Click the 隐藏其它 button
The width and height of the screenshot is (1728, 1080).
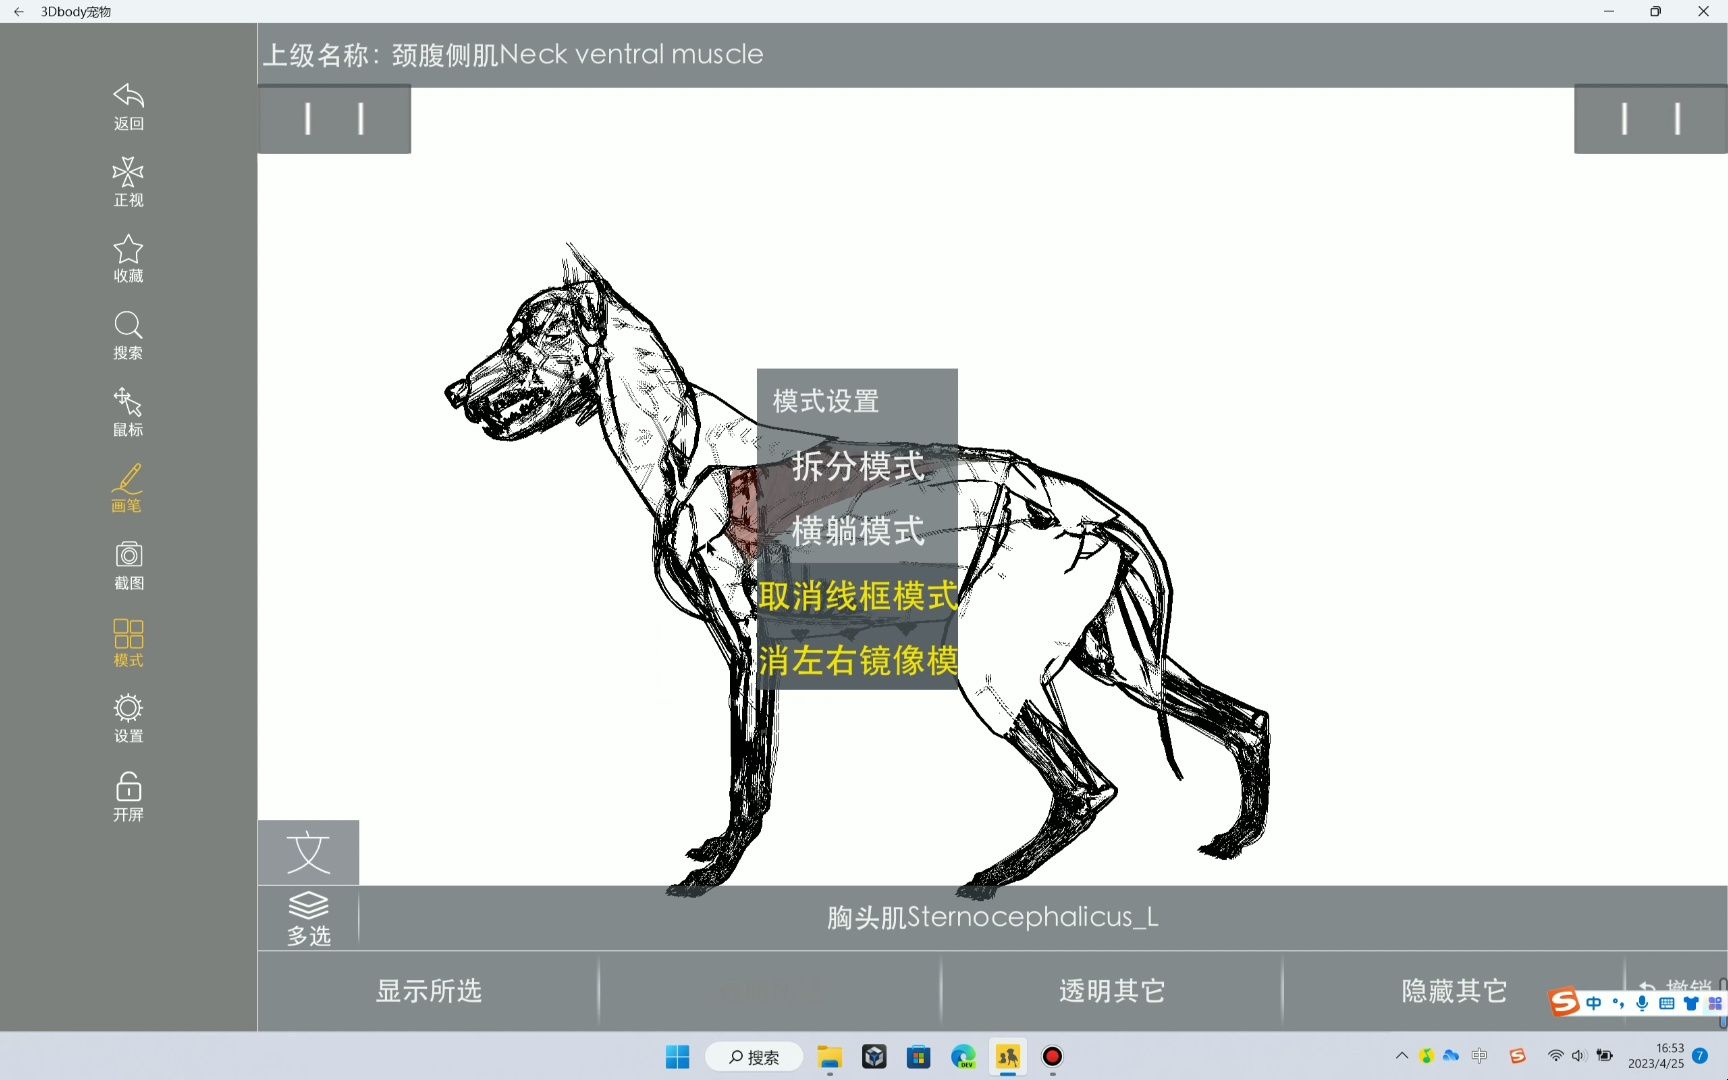[x=1454, y=991]
